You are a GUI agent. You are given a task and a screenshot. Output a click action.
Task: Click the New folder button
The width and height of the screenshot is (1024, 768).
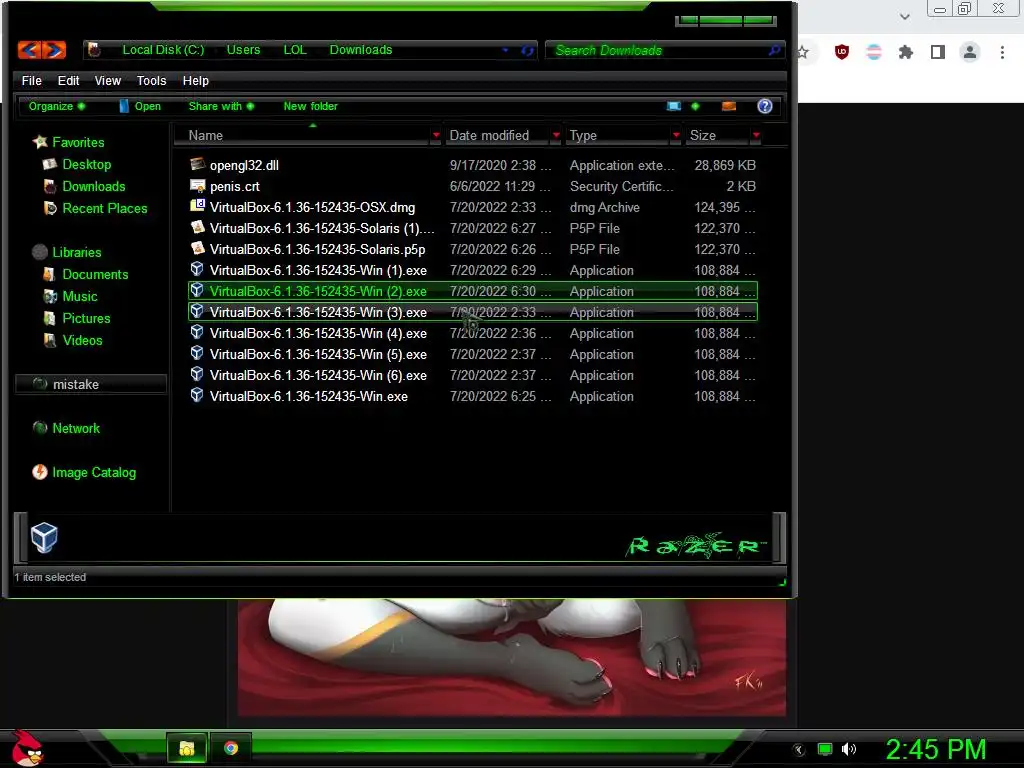310,106
